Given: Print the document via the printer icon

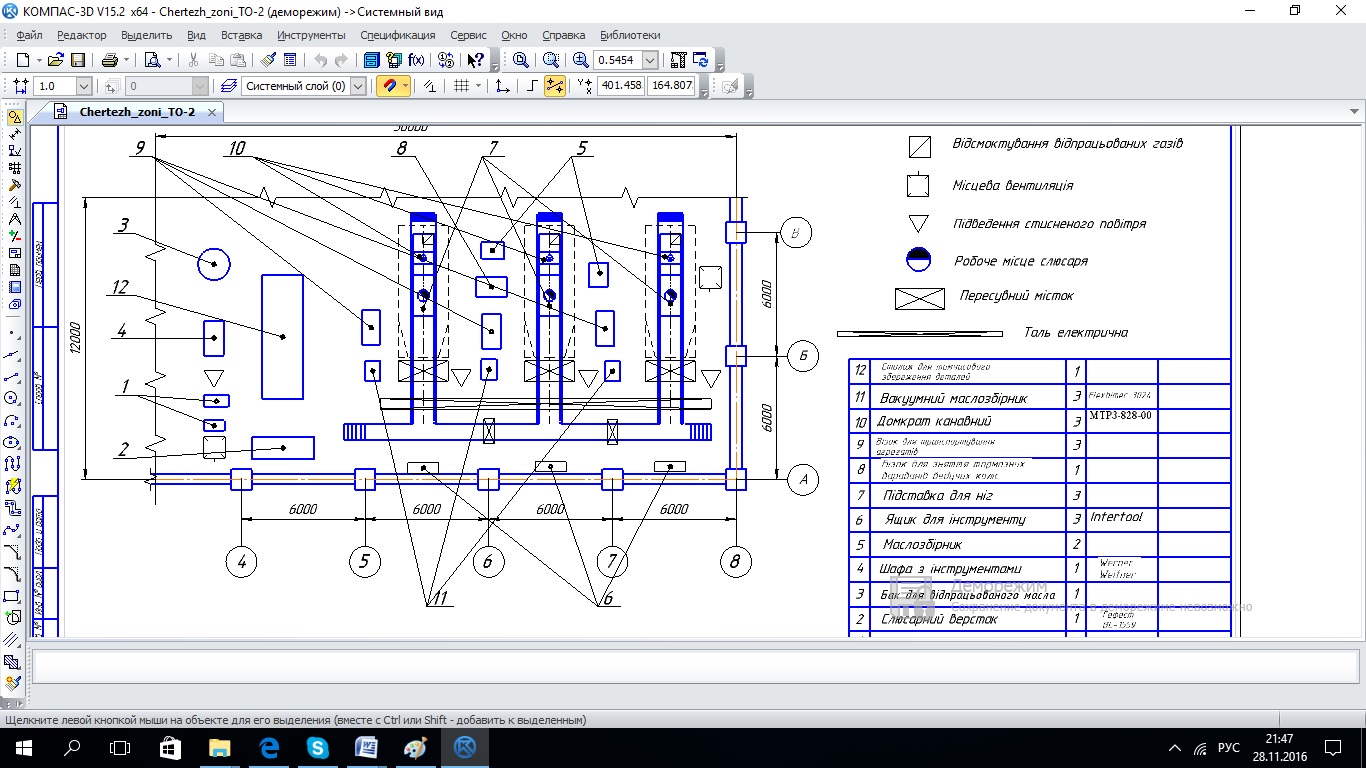Looking at the screenshot, I should coord(110,60).
